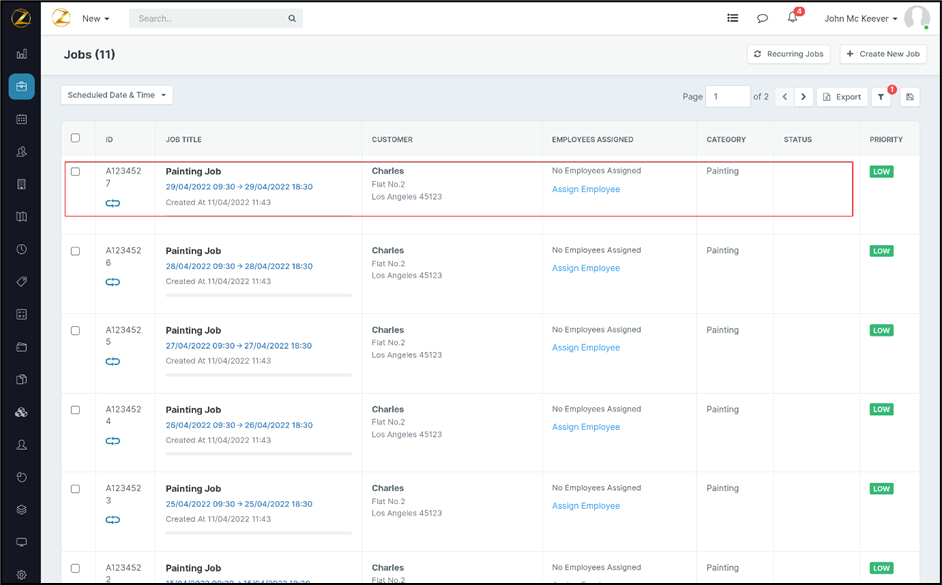Open the bar chart dashboard icon
Viewport: 942px width, 585px height.
(x=22, y=54)
